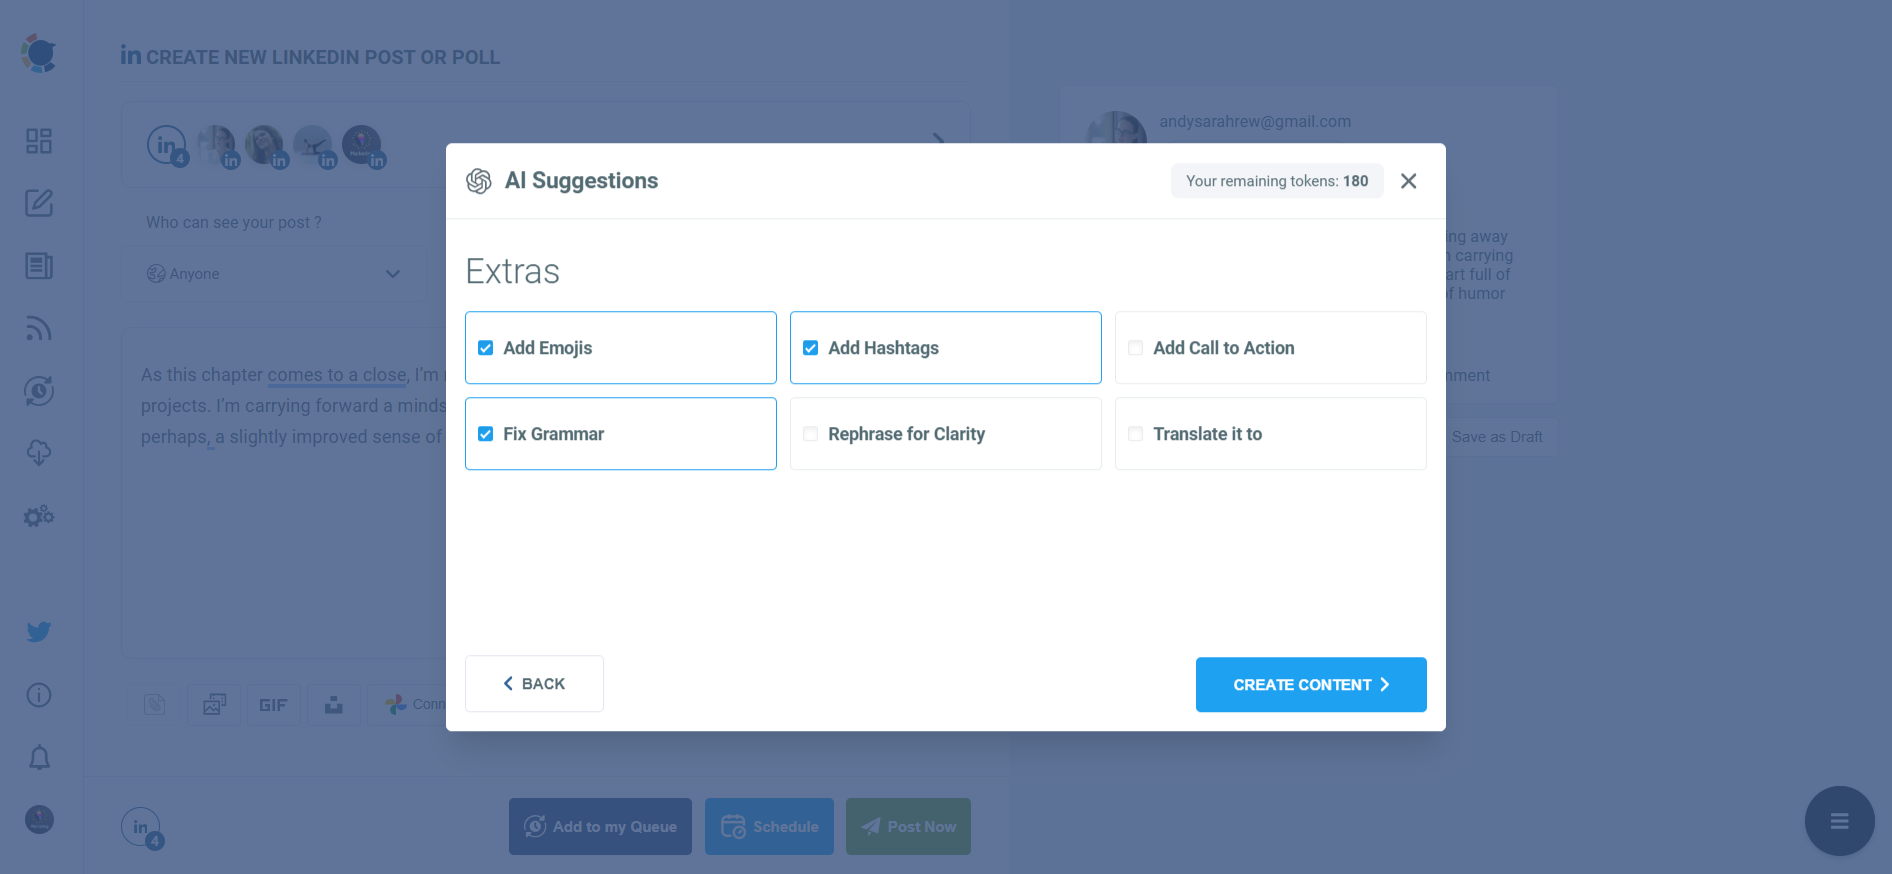Viewport: 1892px width, 874px height.
Task: Uncheck the Add Hashtags option
Action: [810, 347]
